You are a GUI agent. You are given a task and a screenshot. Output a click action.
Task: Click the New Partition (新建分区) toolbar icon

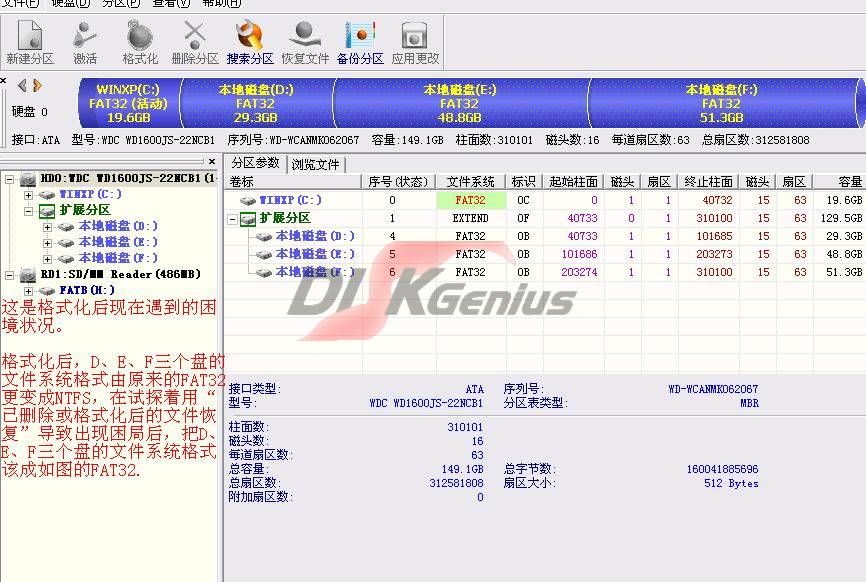[30, 42]
